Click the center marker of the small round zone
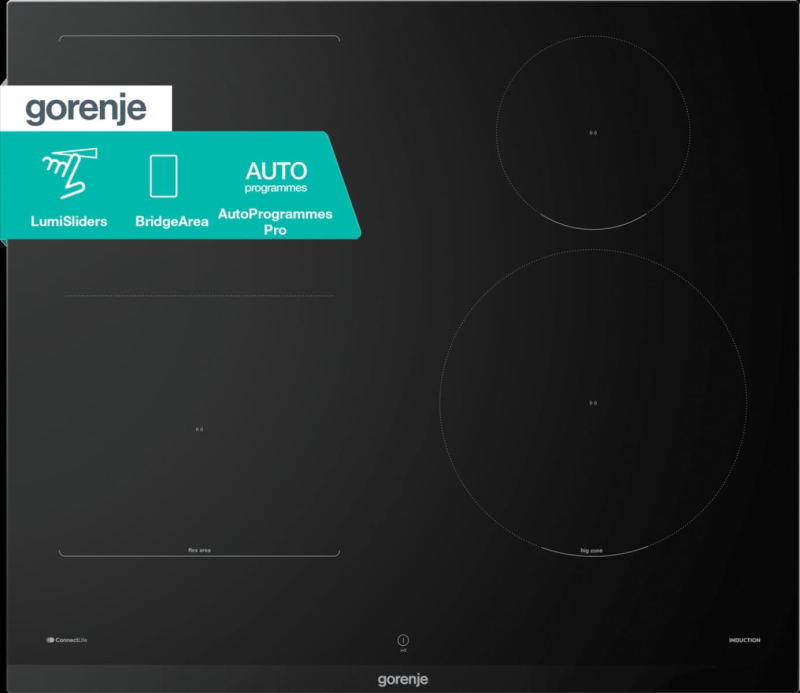The image size is (800, 693). coord(593,133)
